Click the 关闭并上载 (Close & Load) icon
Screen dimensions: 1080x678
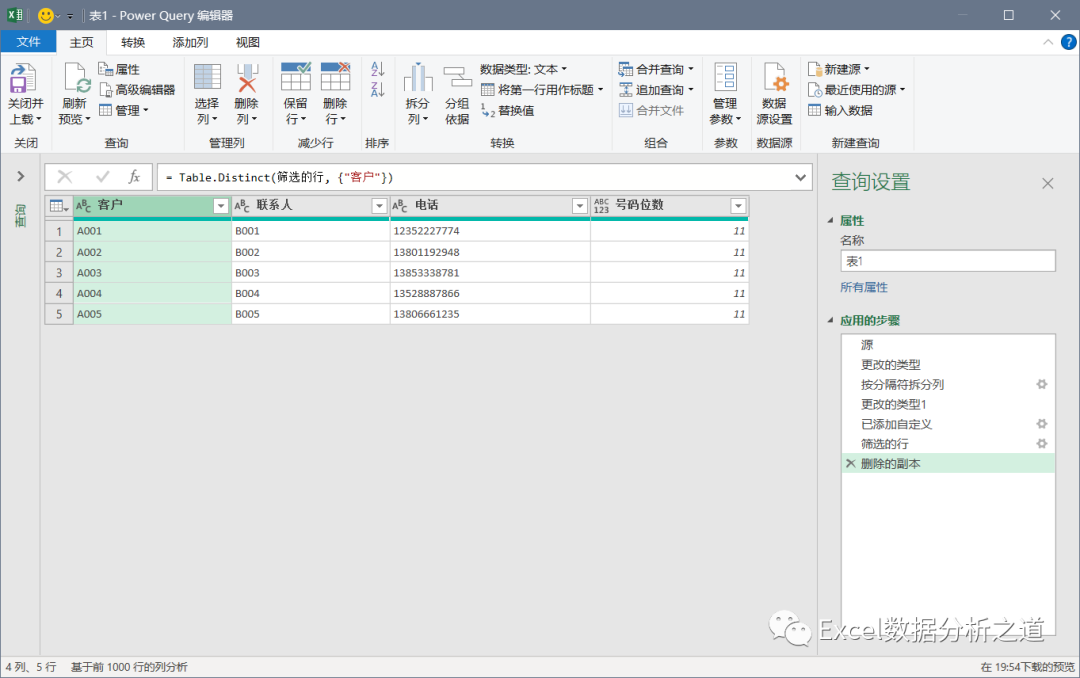[x=23, y=78]
